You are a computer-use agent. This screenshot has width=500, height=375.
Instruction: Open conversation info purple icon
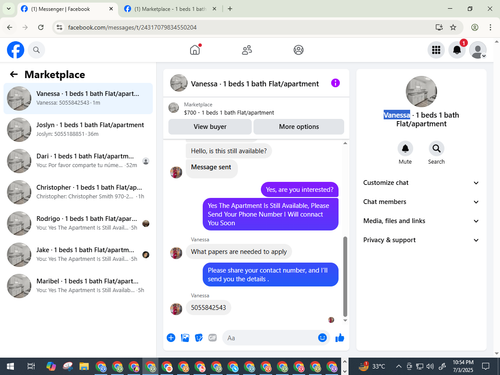click(x=335, y=83)
